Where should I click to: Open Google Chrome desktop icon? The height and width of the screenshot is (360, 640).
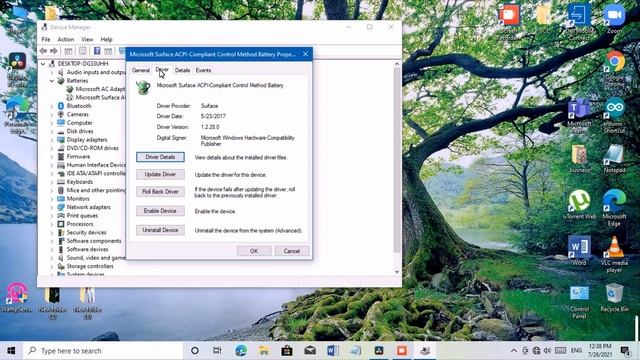615,62
